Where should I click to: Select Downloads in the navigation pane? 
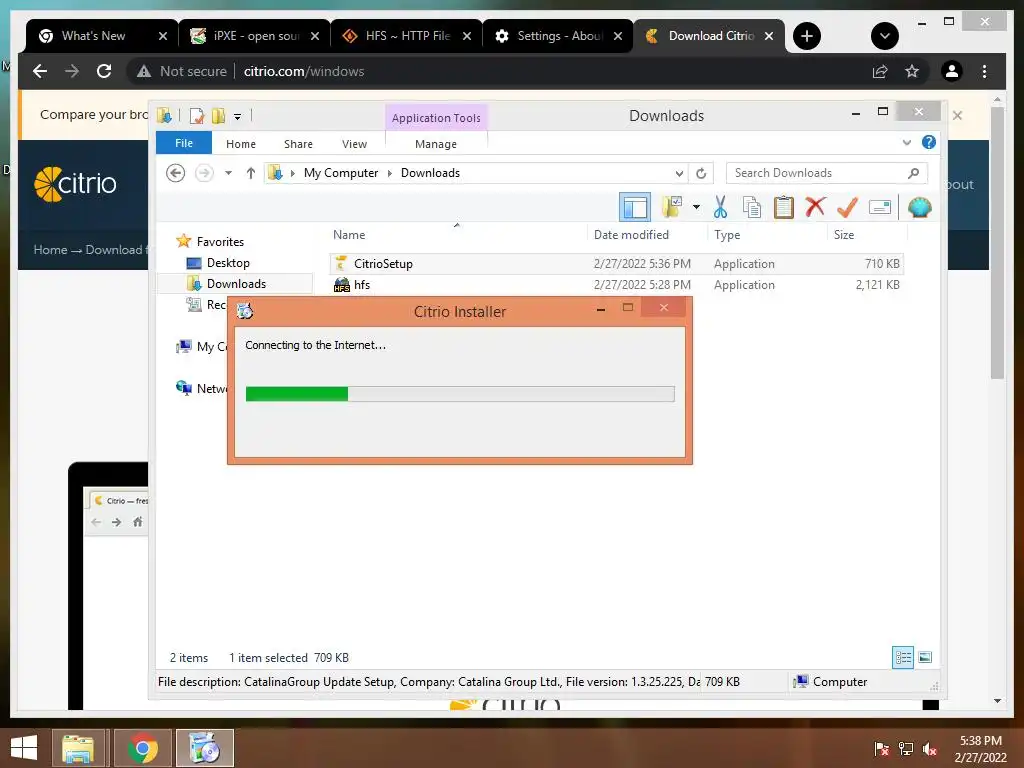[236, 283]
